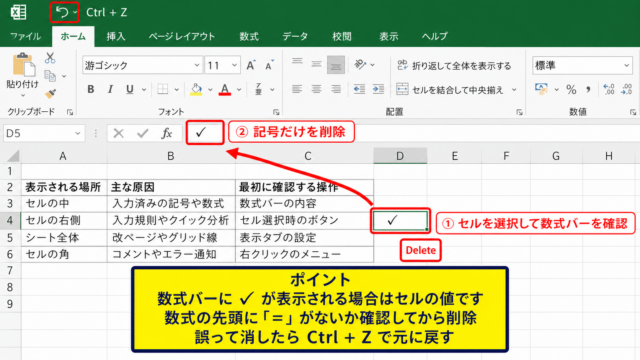Align text to the left
Viewport: 640px width, 360px height.
[x=297, y=89]
